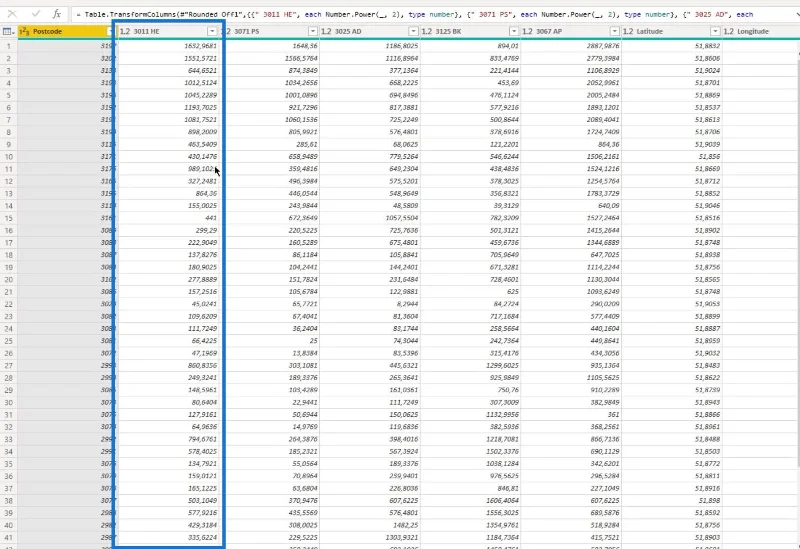The image size is (800, 549).
Task: Click cell value 285,61
Action: point(307,144)
